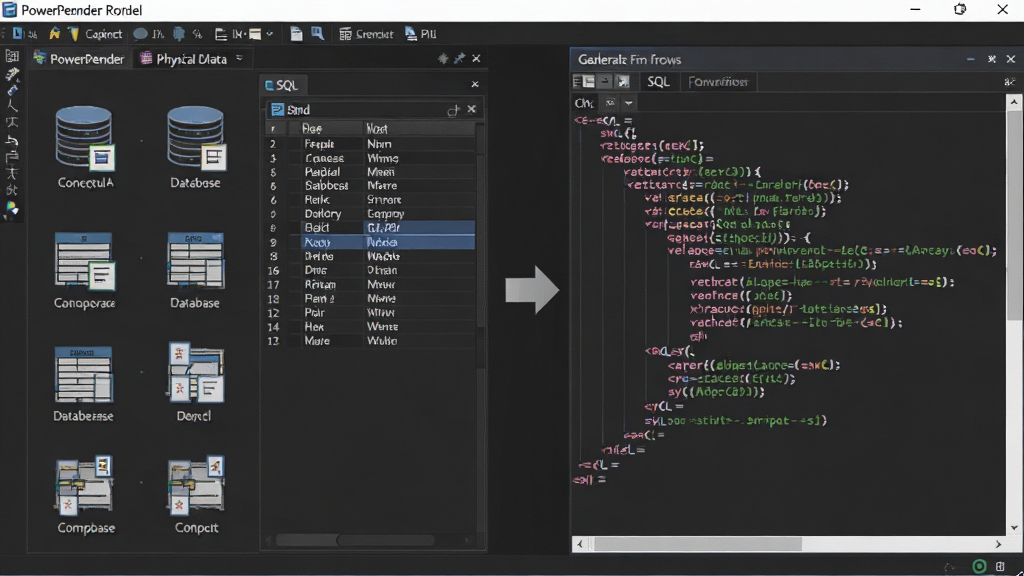Click the code panel scroll-up arrow

pyautogui.click(x=1014, y=102)
